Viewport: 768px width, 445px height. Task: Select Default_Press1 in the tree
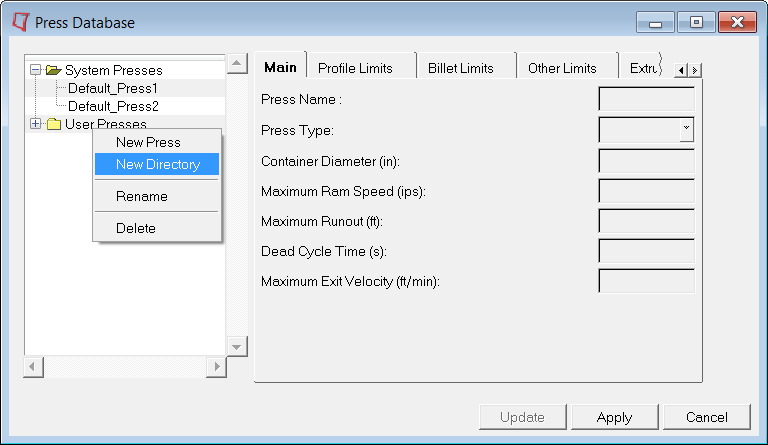click(113, 88)
